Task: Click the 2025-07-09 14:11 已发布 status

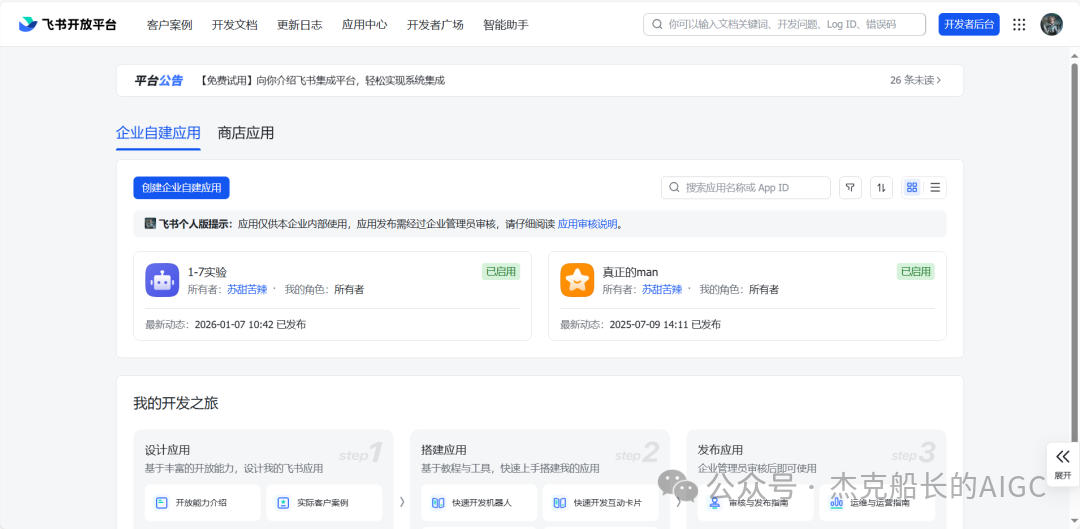Action: 665,324
